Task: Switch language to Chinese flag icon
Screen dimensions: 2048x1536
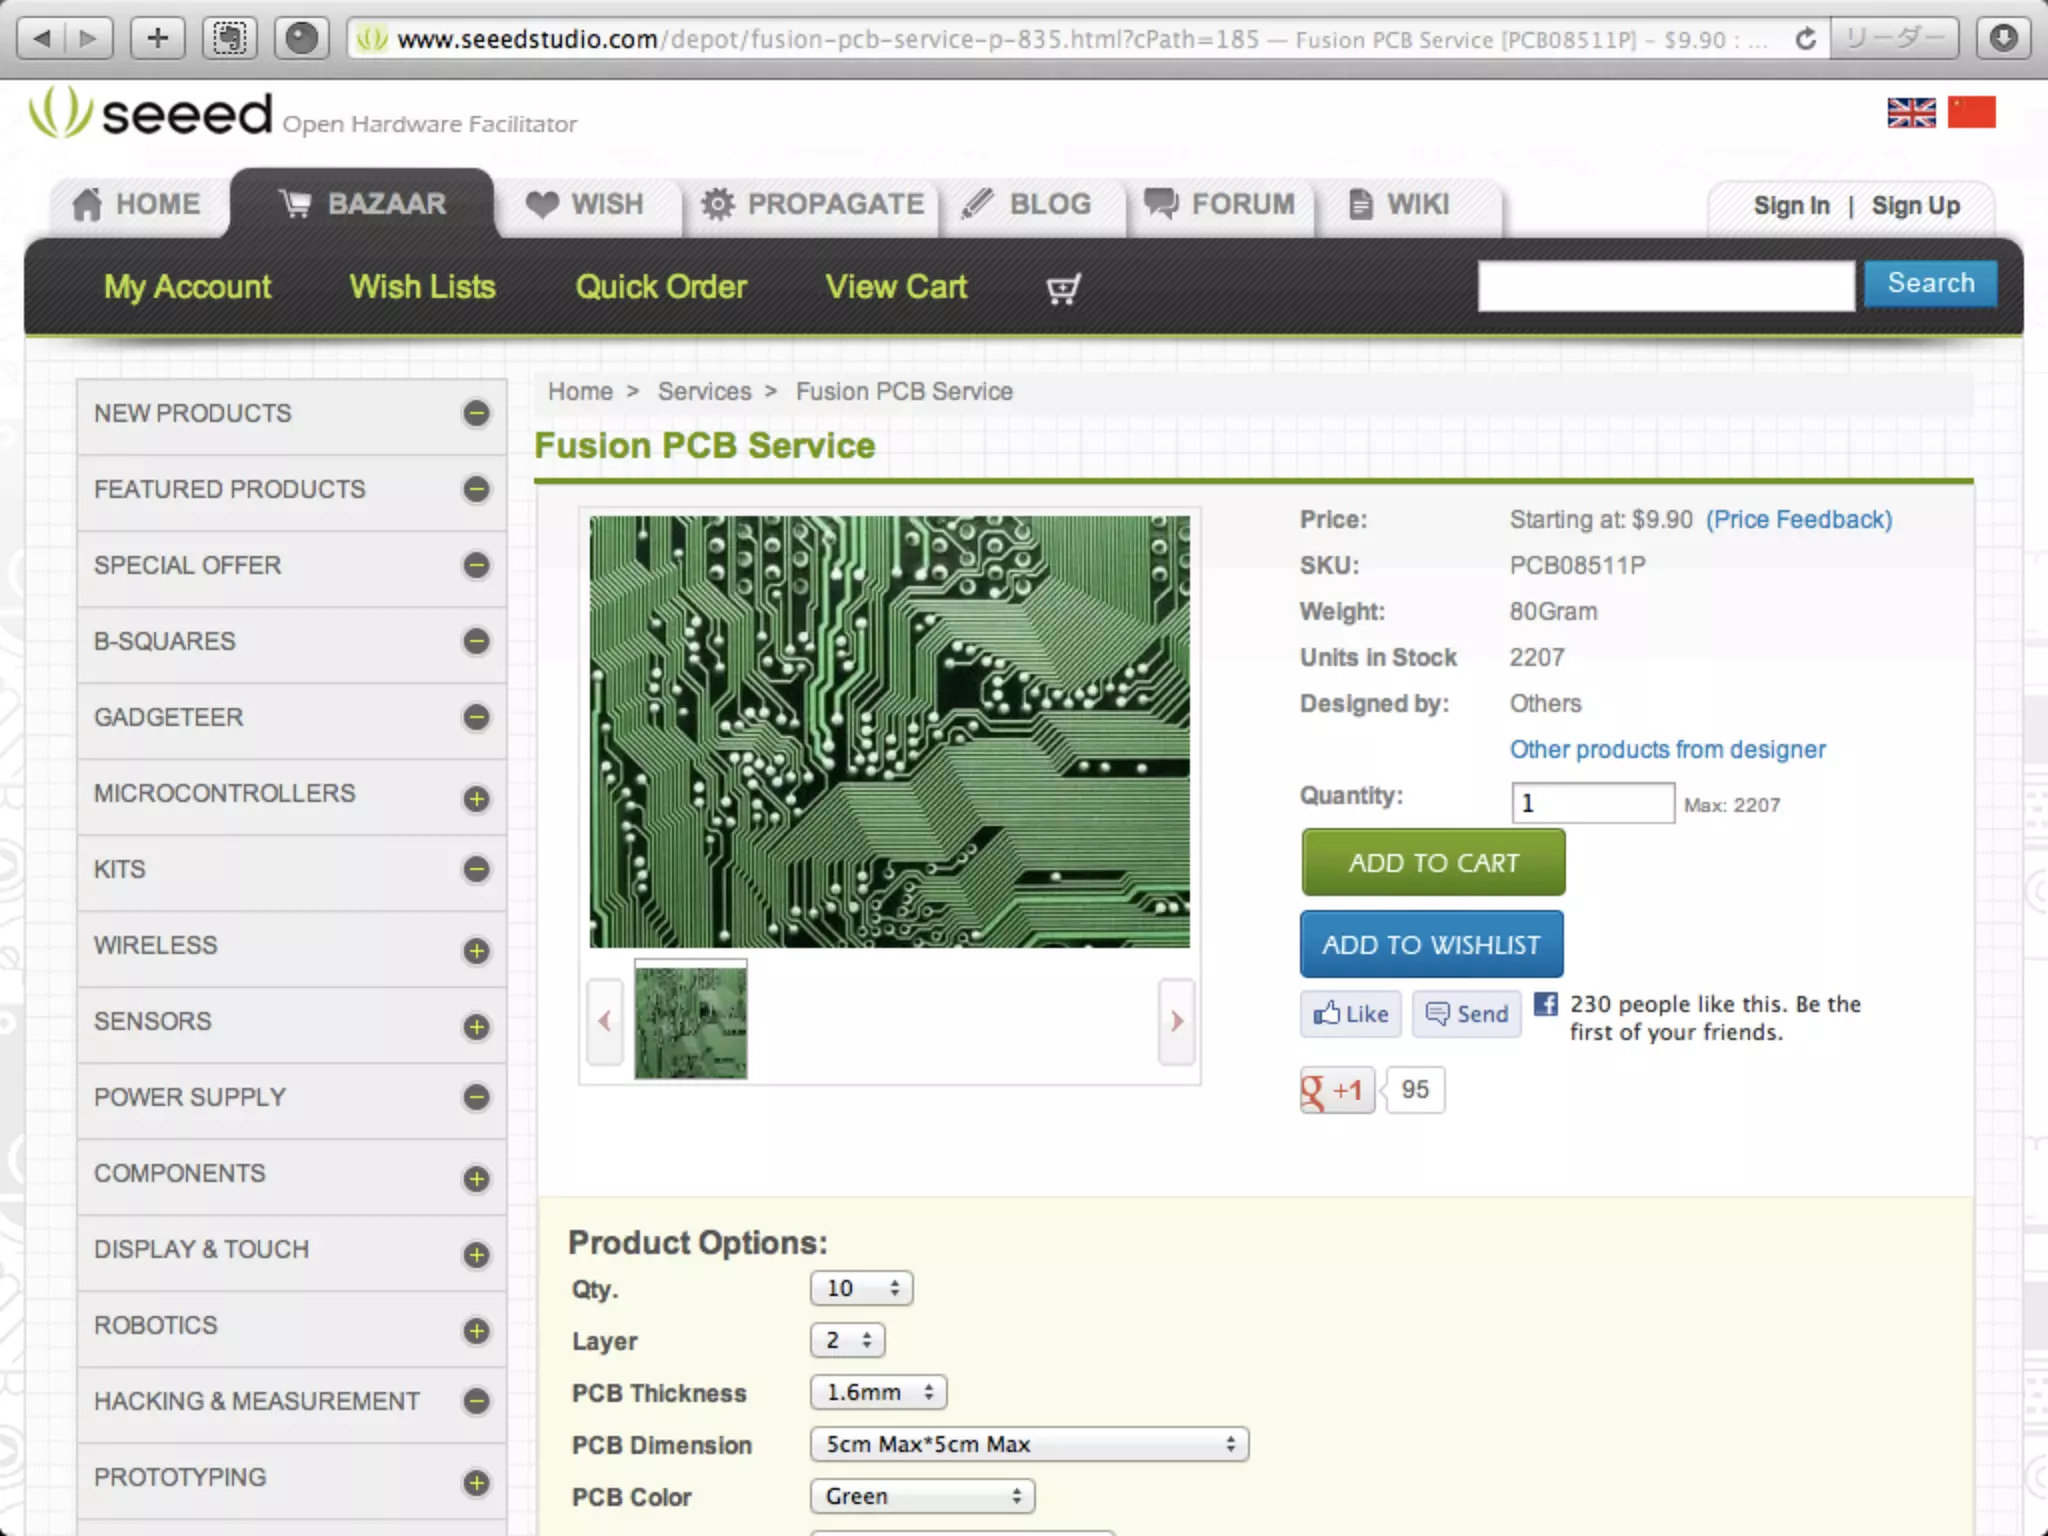Action: tap(1971, 112)
